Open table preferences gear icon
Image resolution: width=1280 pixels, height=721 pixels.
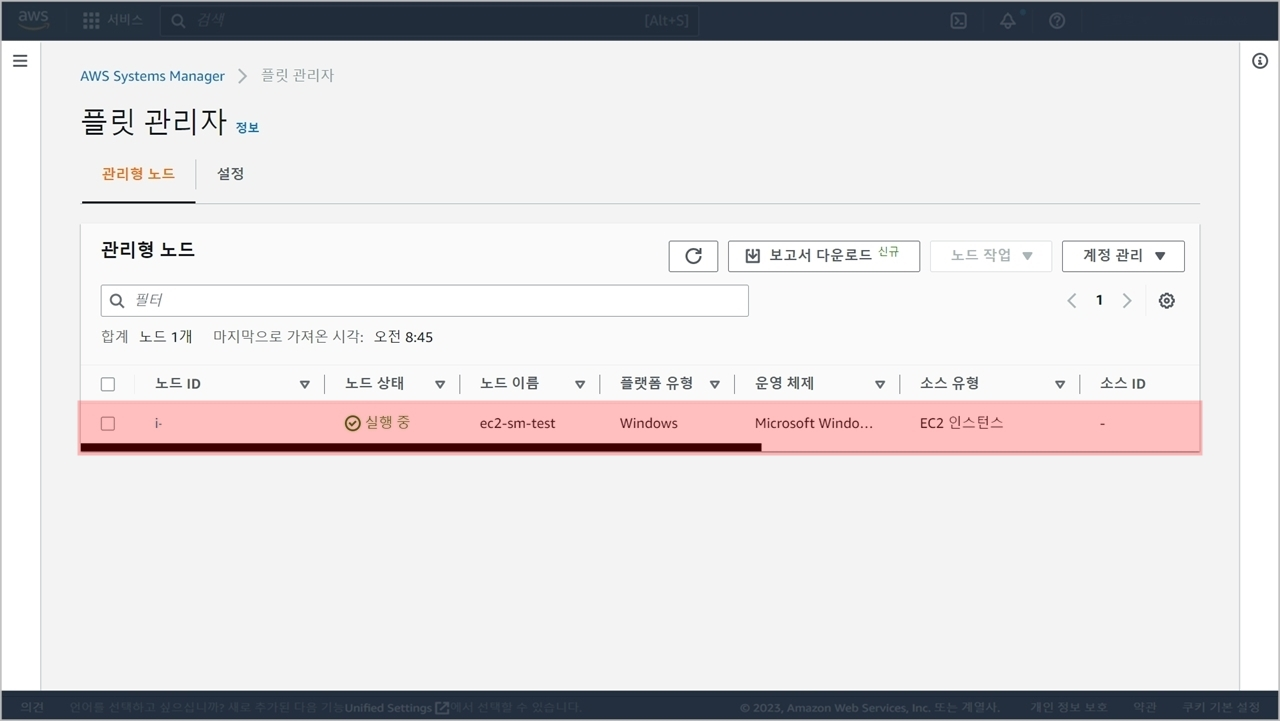pyautogui.click(x=1166, y=301)
